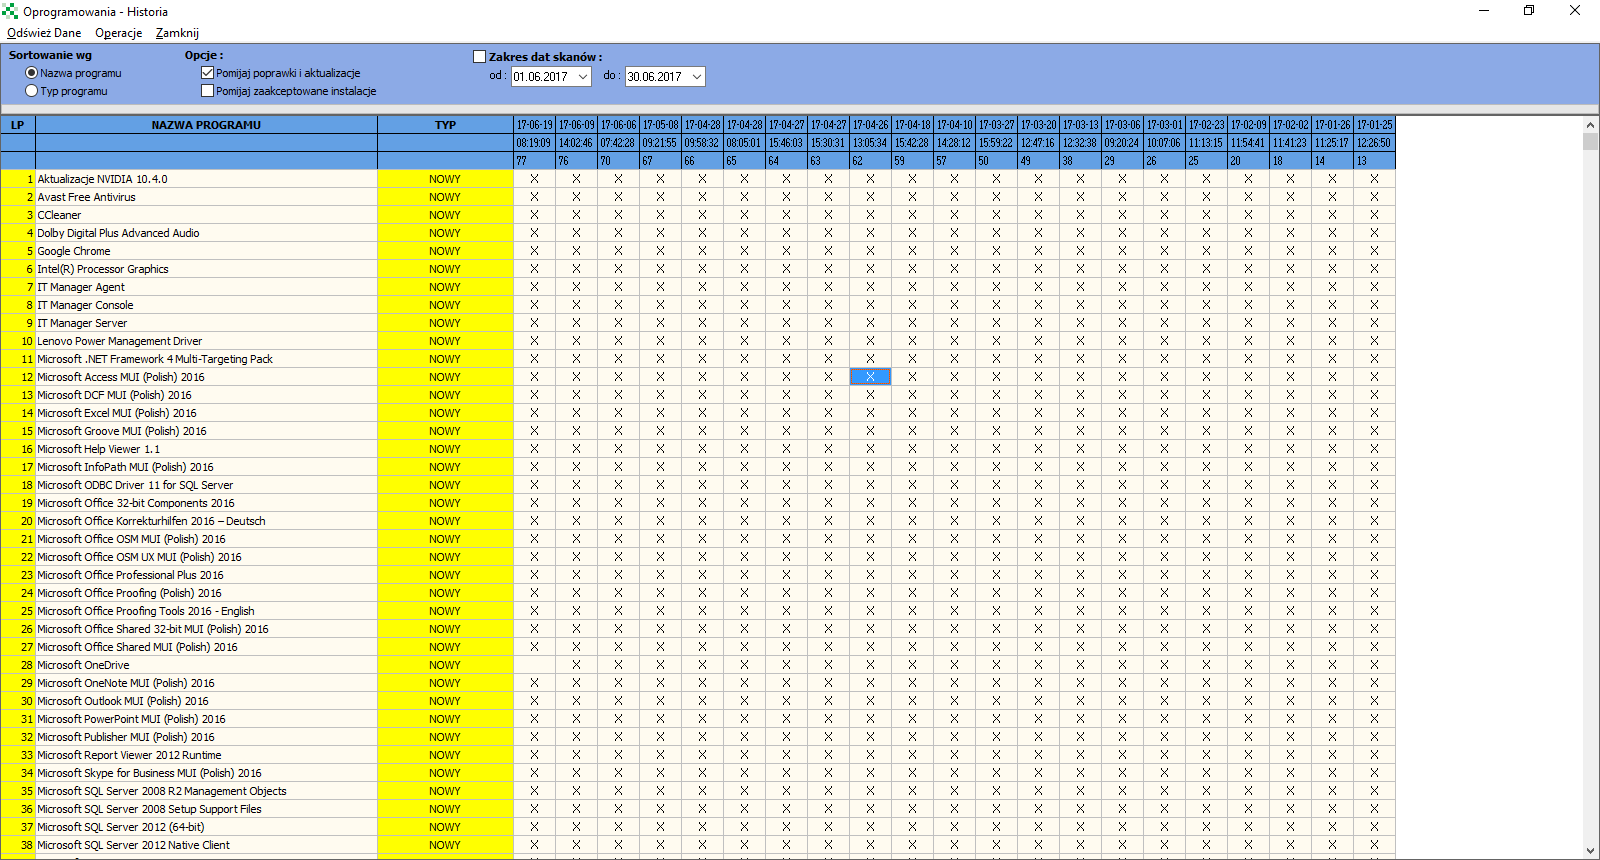Select "Microsoft Report Viewer 2012 Runtime" name
Image resolution: width=1600 pixels, height=860 pixels.
point(129,755)
